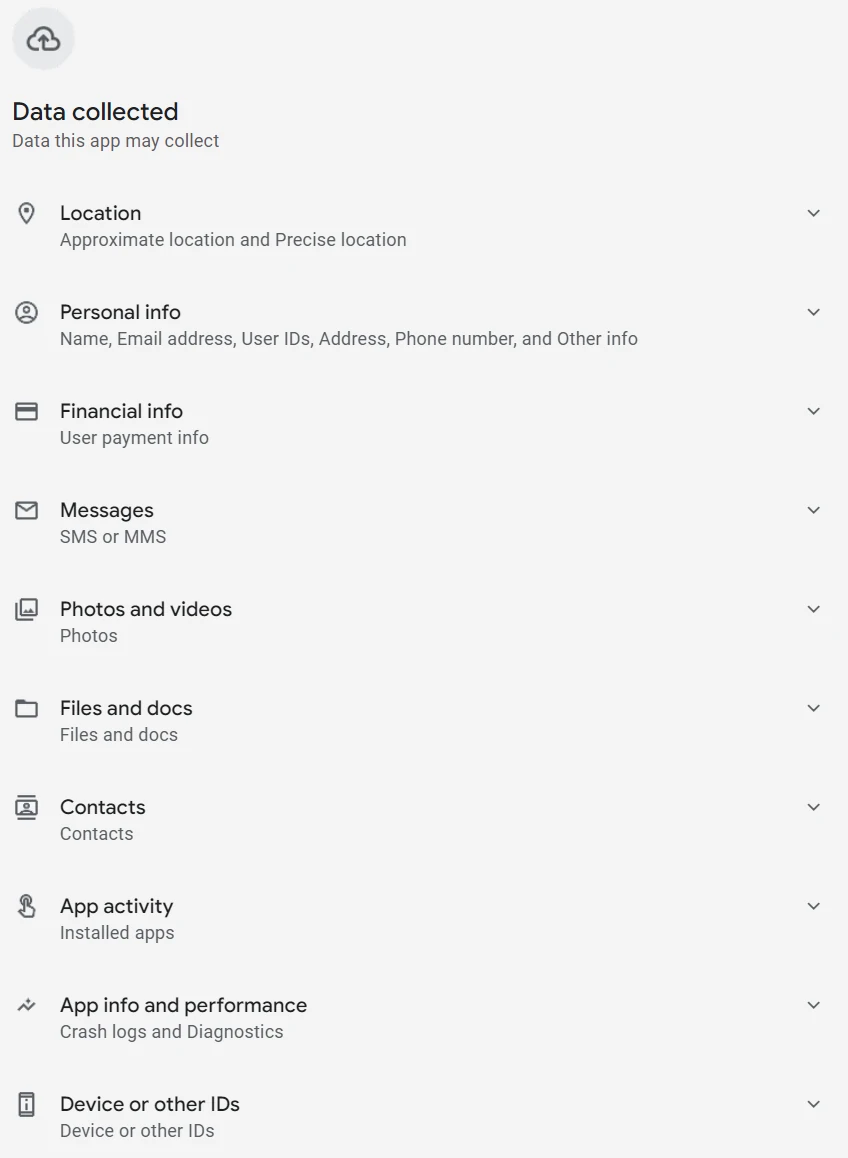Click the Location pin icon

click(26, 213)
